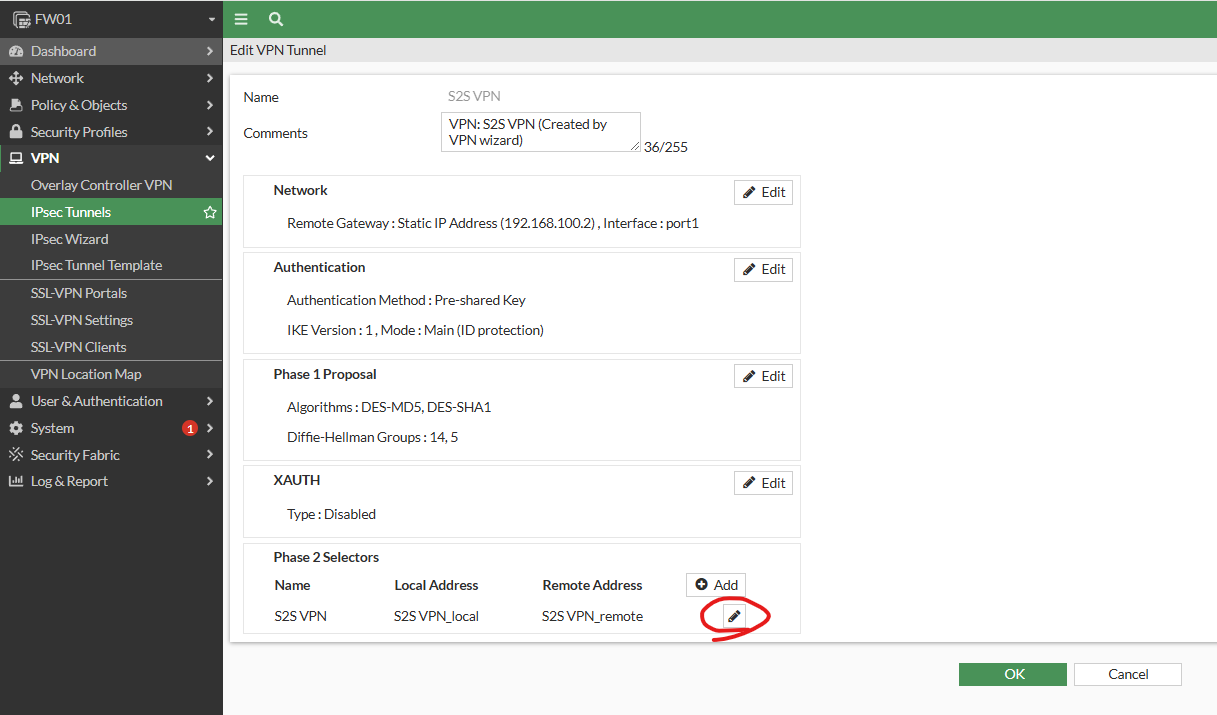
Task: Expand the Dashboard menu chevron
Action: [210, 51]
